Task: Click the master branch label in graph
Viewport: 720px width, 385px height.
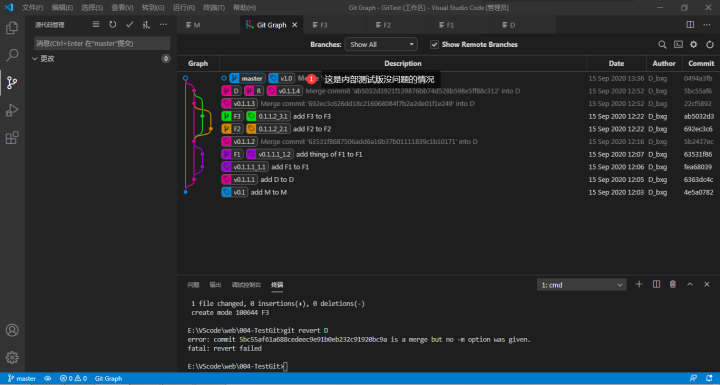Action: pos(248,78)
